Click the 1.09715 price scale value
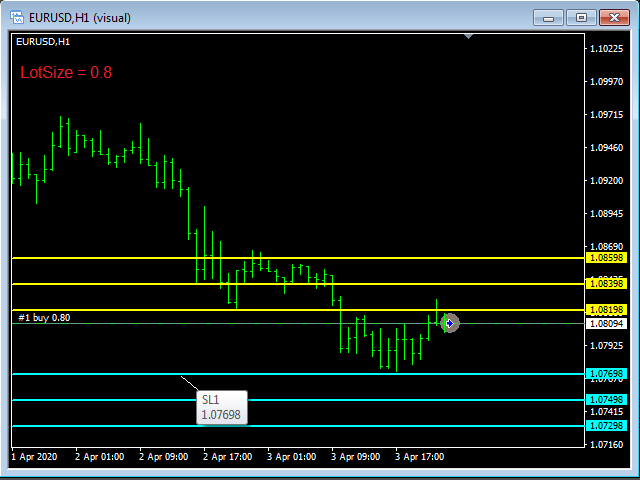Image resolution: width=640 pixels, height=480 pixels. pyautogui.click(x=607, y=115)
